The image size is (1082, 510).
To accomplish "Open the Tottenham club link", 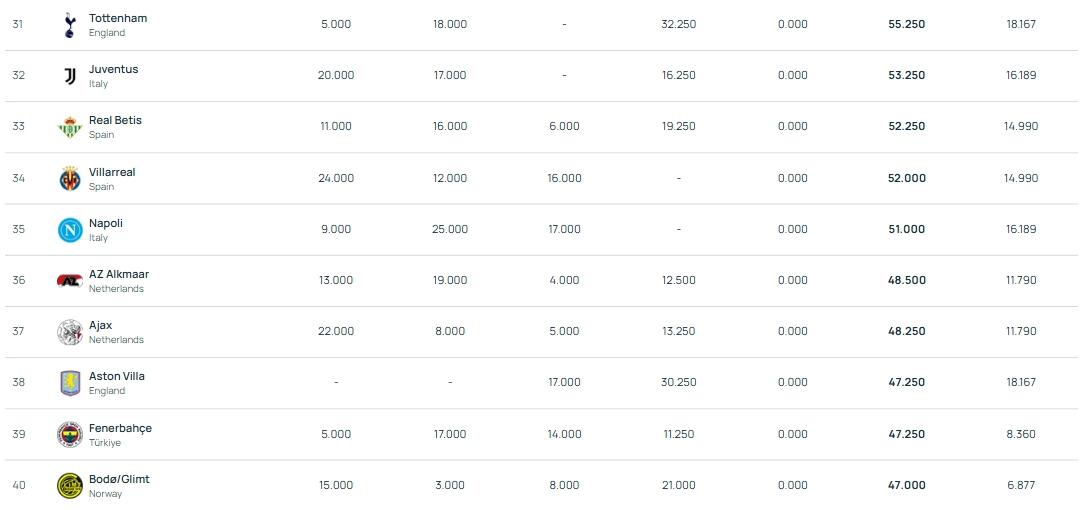I will point(118,18).
